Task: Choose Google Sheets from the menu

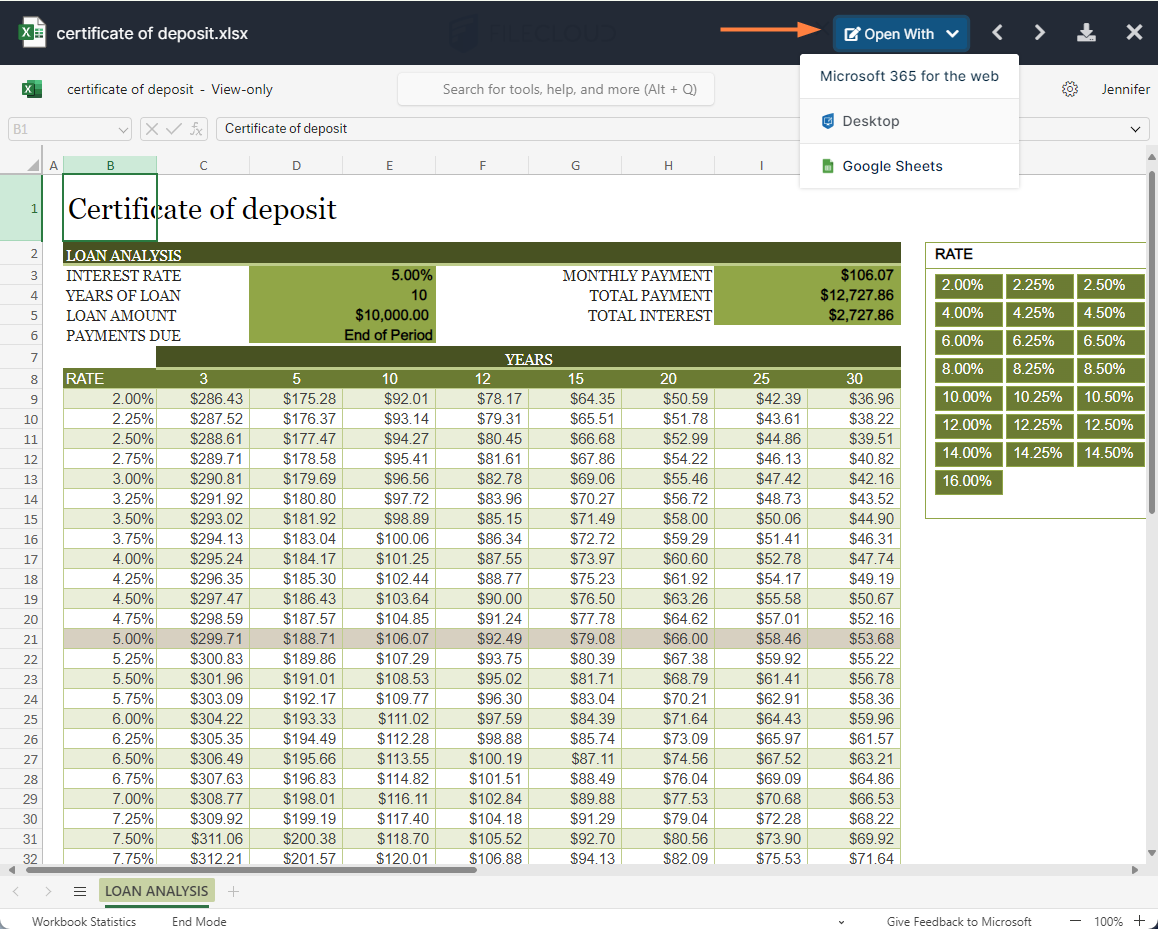Action: [x=892, y=166]
